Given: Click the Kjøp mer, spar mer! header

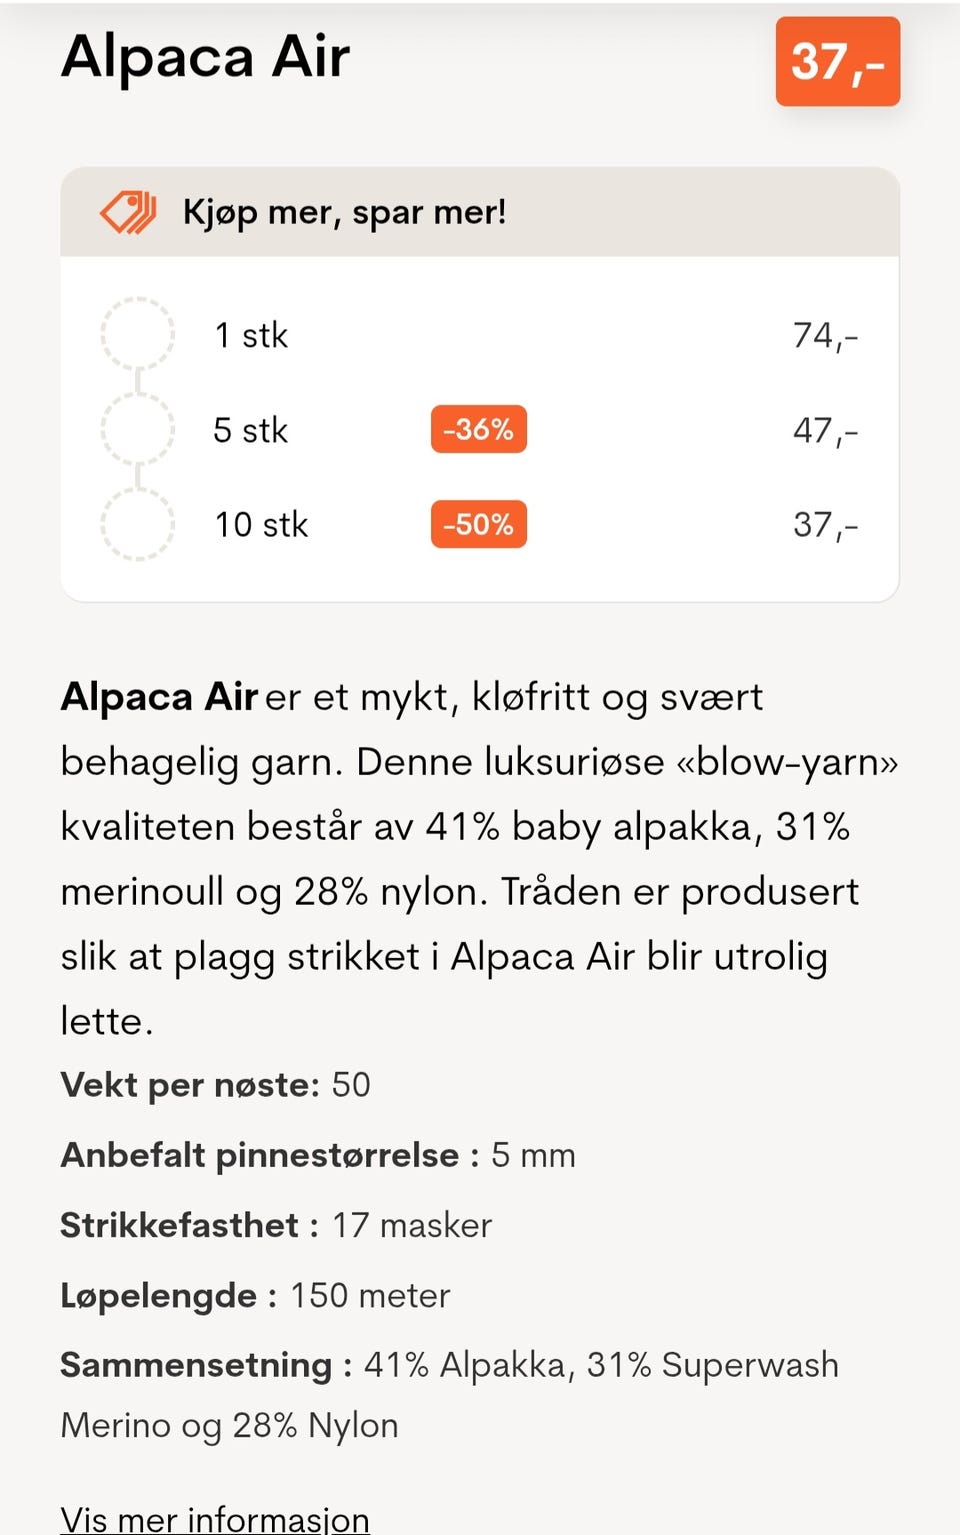Looking at the screenshot, I should click(344, 212).
